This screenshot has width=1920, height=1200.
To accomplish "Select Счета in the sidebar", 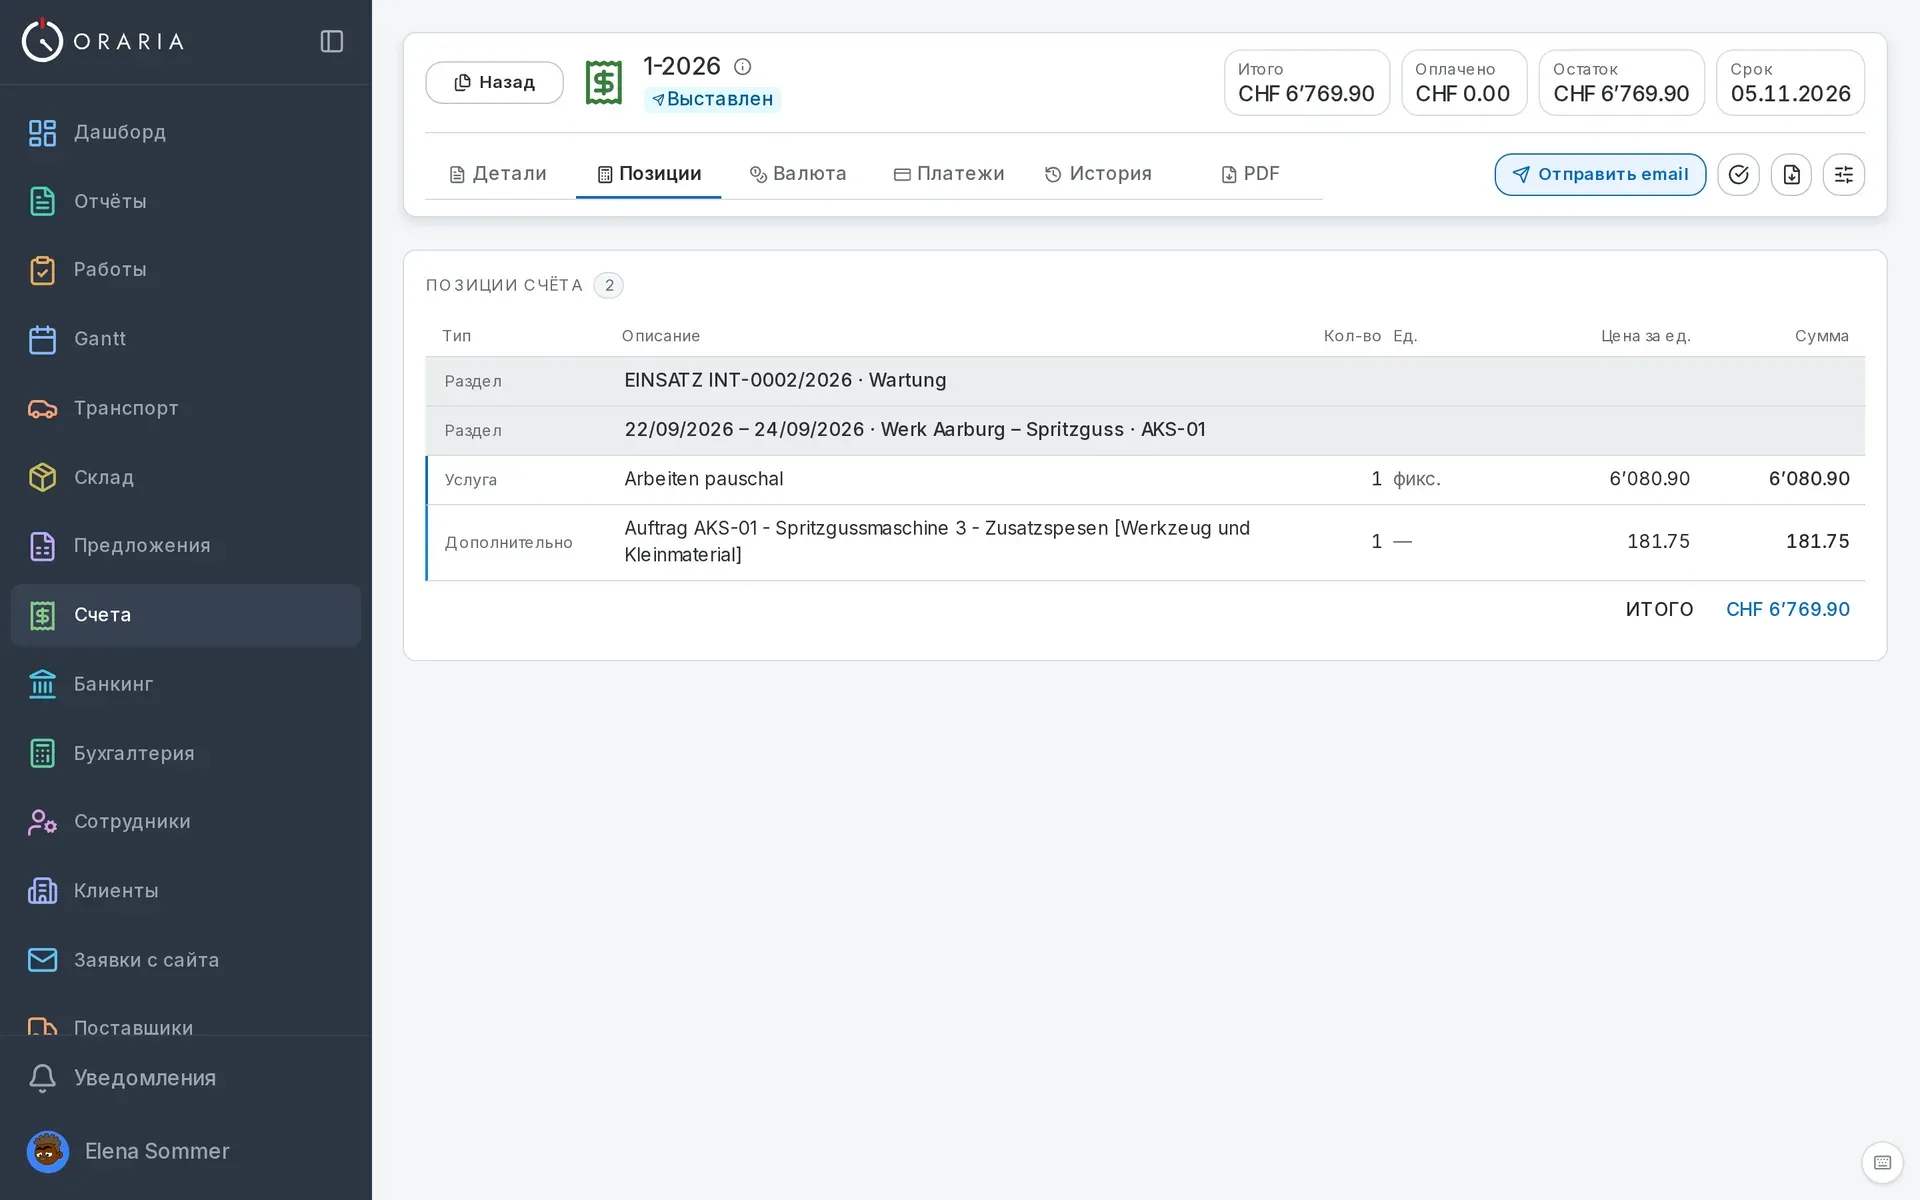I will click(186, 615).
